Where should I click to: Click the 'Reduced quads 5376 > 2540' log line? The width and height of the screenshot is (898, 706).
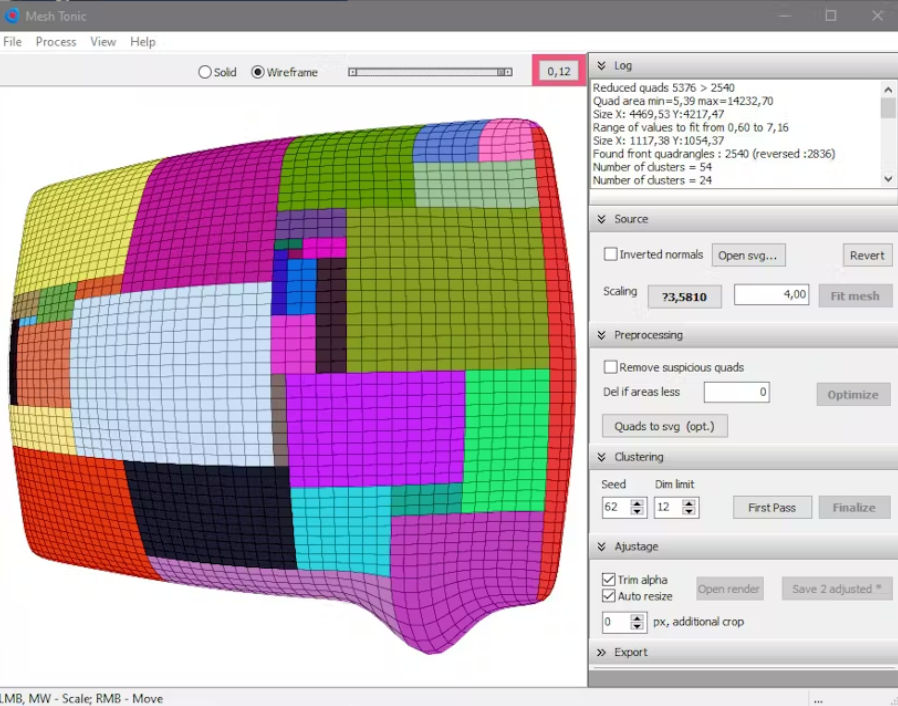(664, 88)
